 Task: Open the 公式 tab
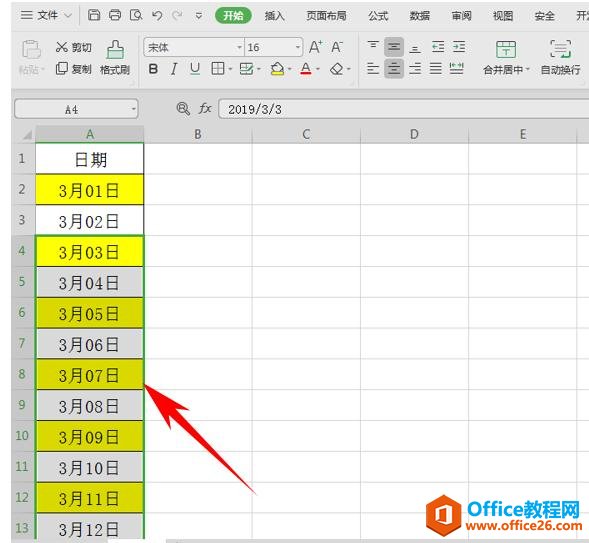pyautogui.click(x=378, y=15)
